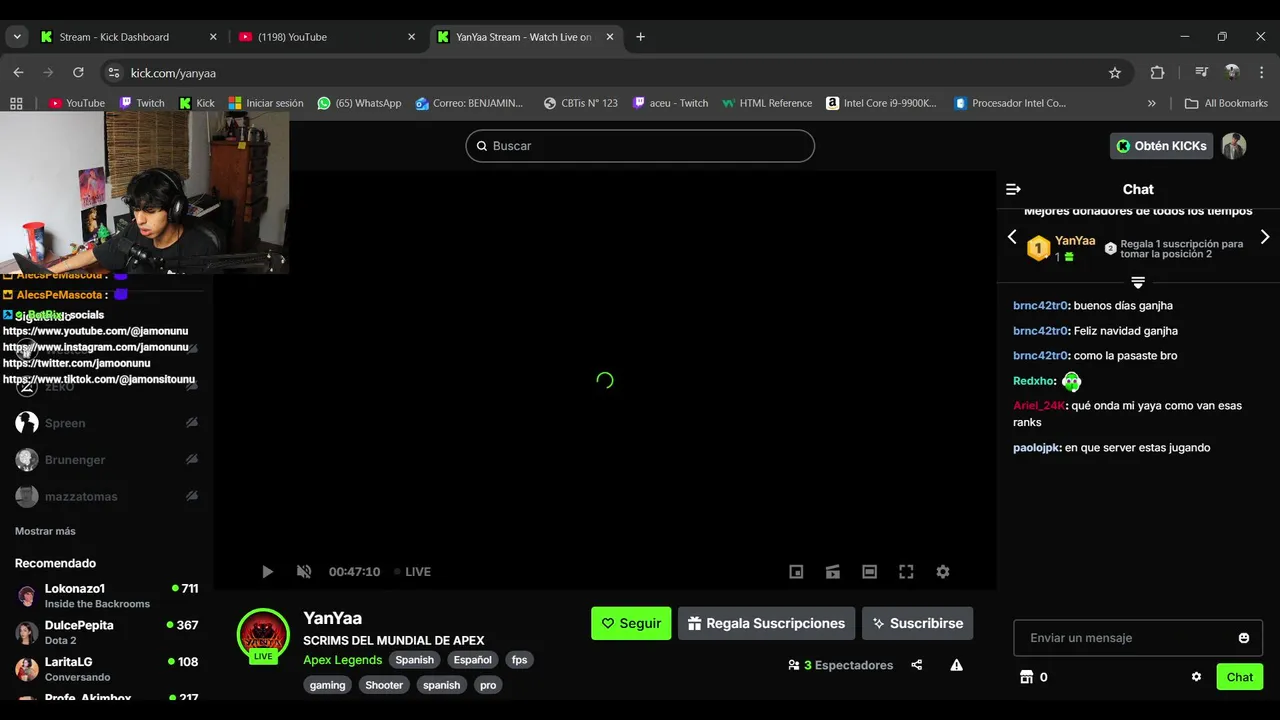
Task: Select the gaming tag
Action: point(327,685)
